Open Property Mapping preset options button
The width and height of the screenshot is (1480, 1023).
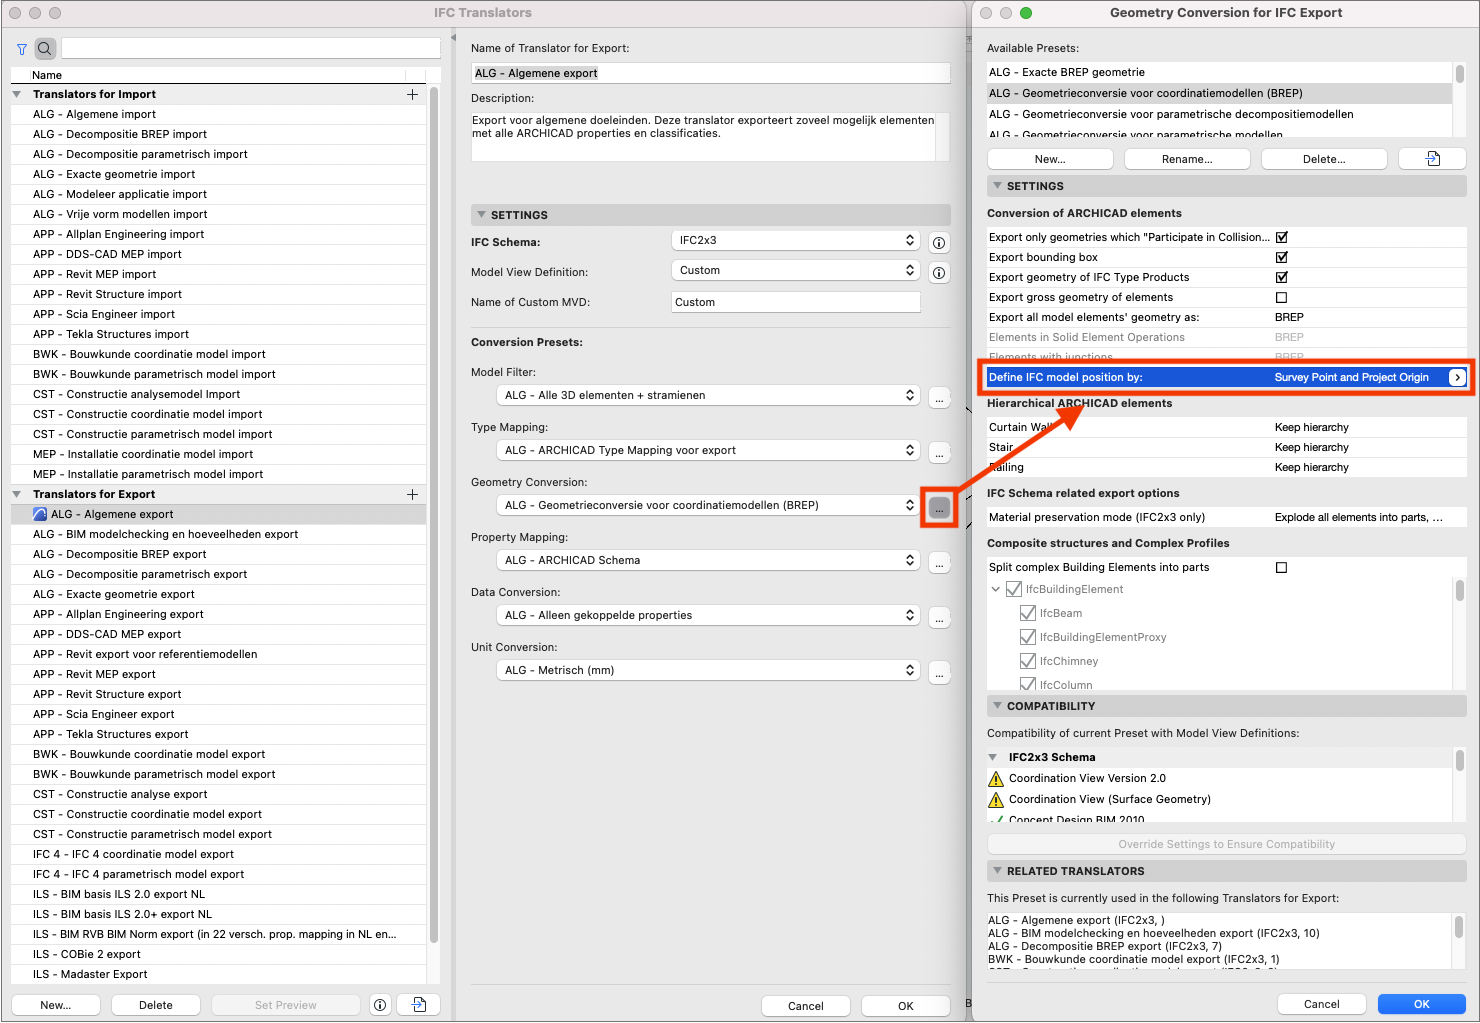point(939,563)
